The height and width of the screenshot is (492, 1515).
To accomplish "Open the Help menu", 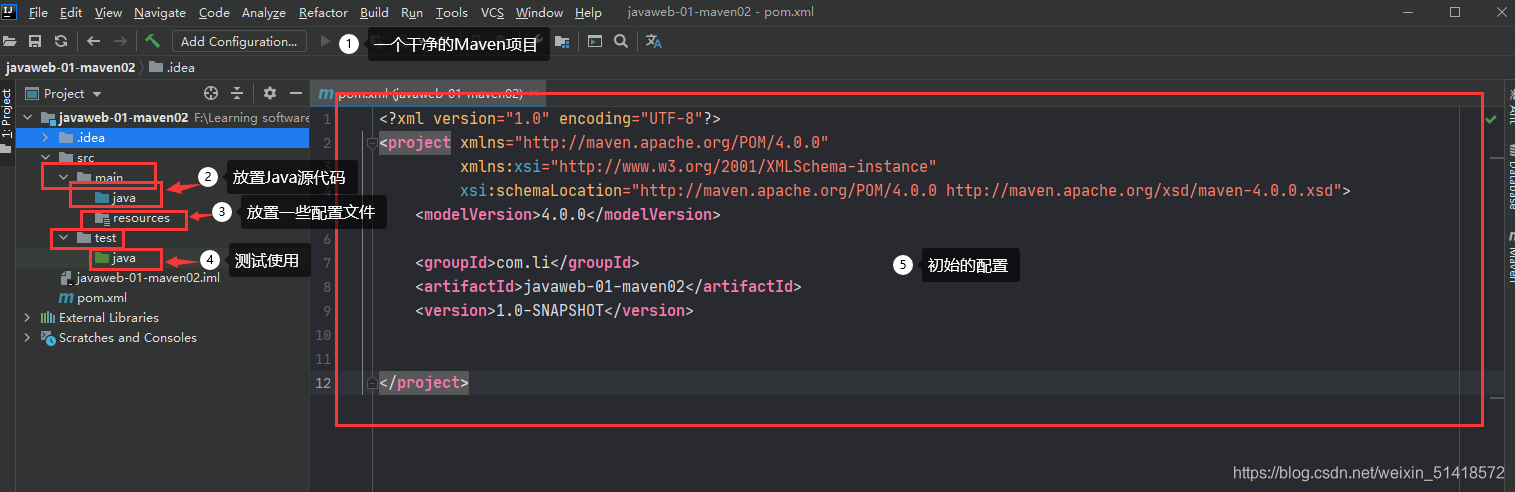I will [x=589, y=13].
